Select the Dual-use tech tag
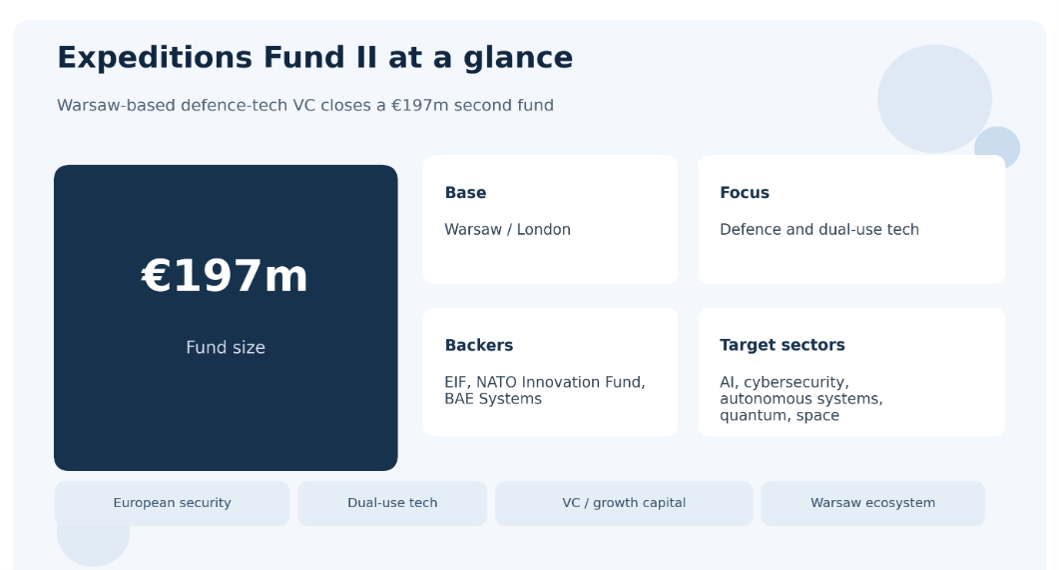The width and height of the screenshot is (1059, 570). pyautogui.click(x=392, y=503)
